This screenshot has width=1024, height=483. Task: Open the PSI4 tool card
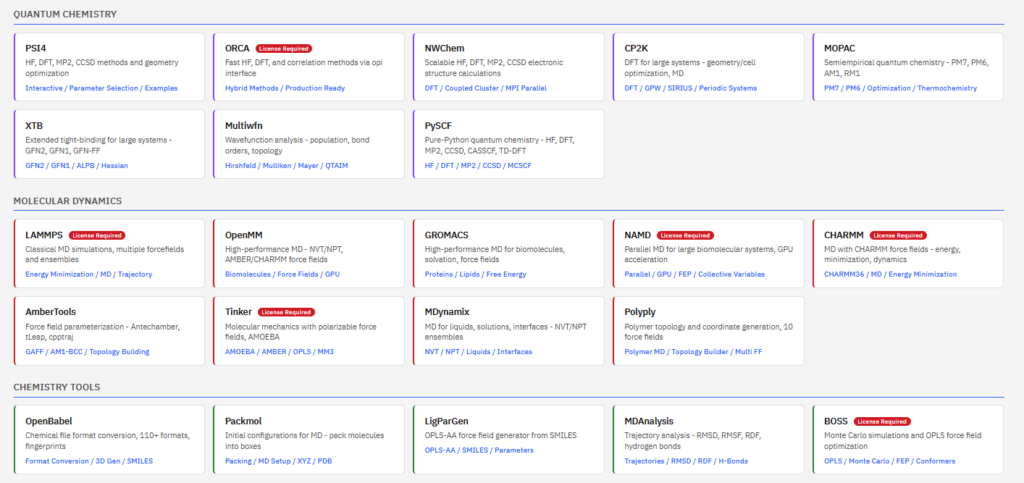click(x=108, y=66)
